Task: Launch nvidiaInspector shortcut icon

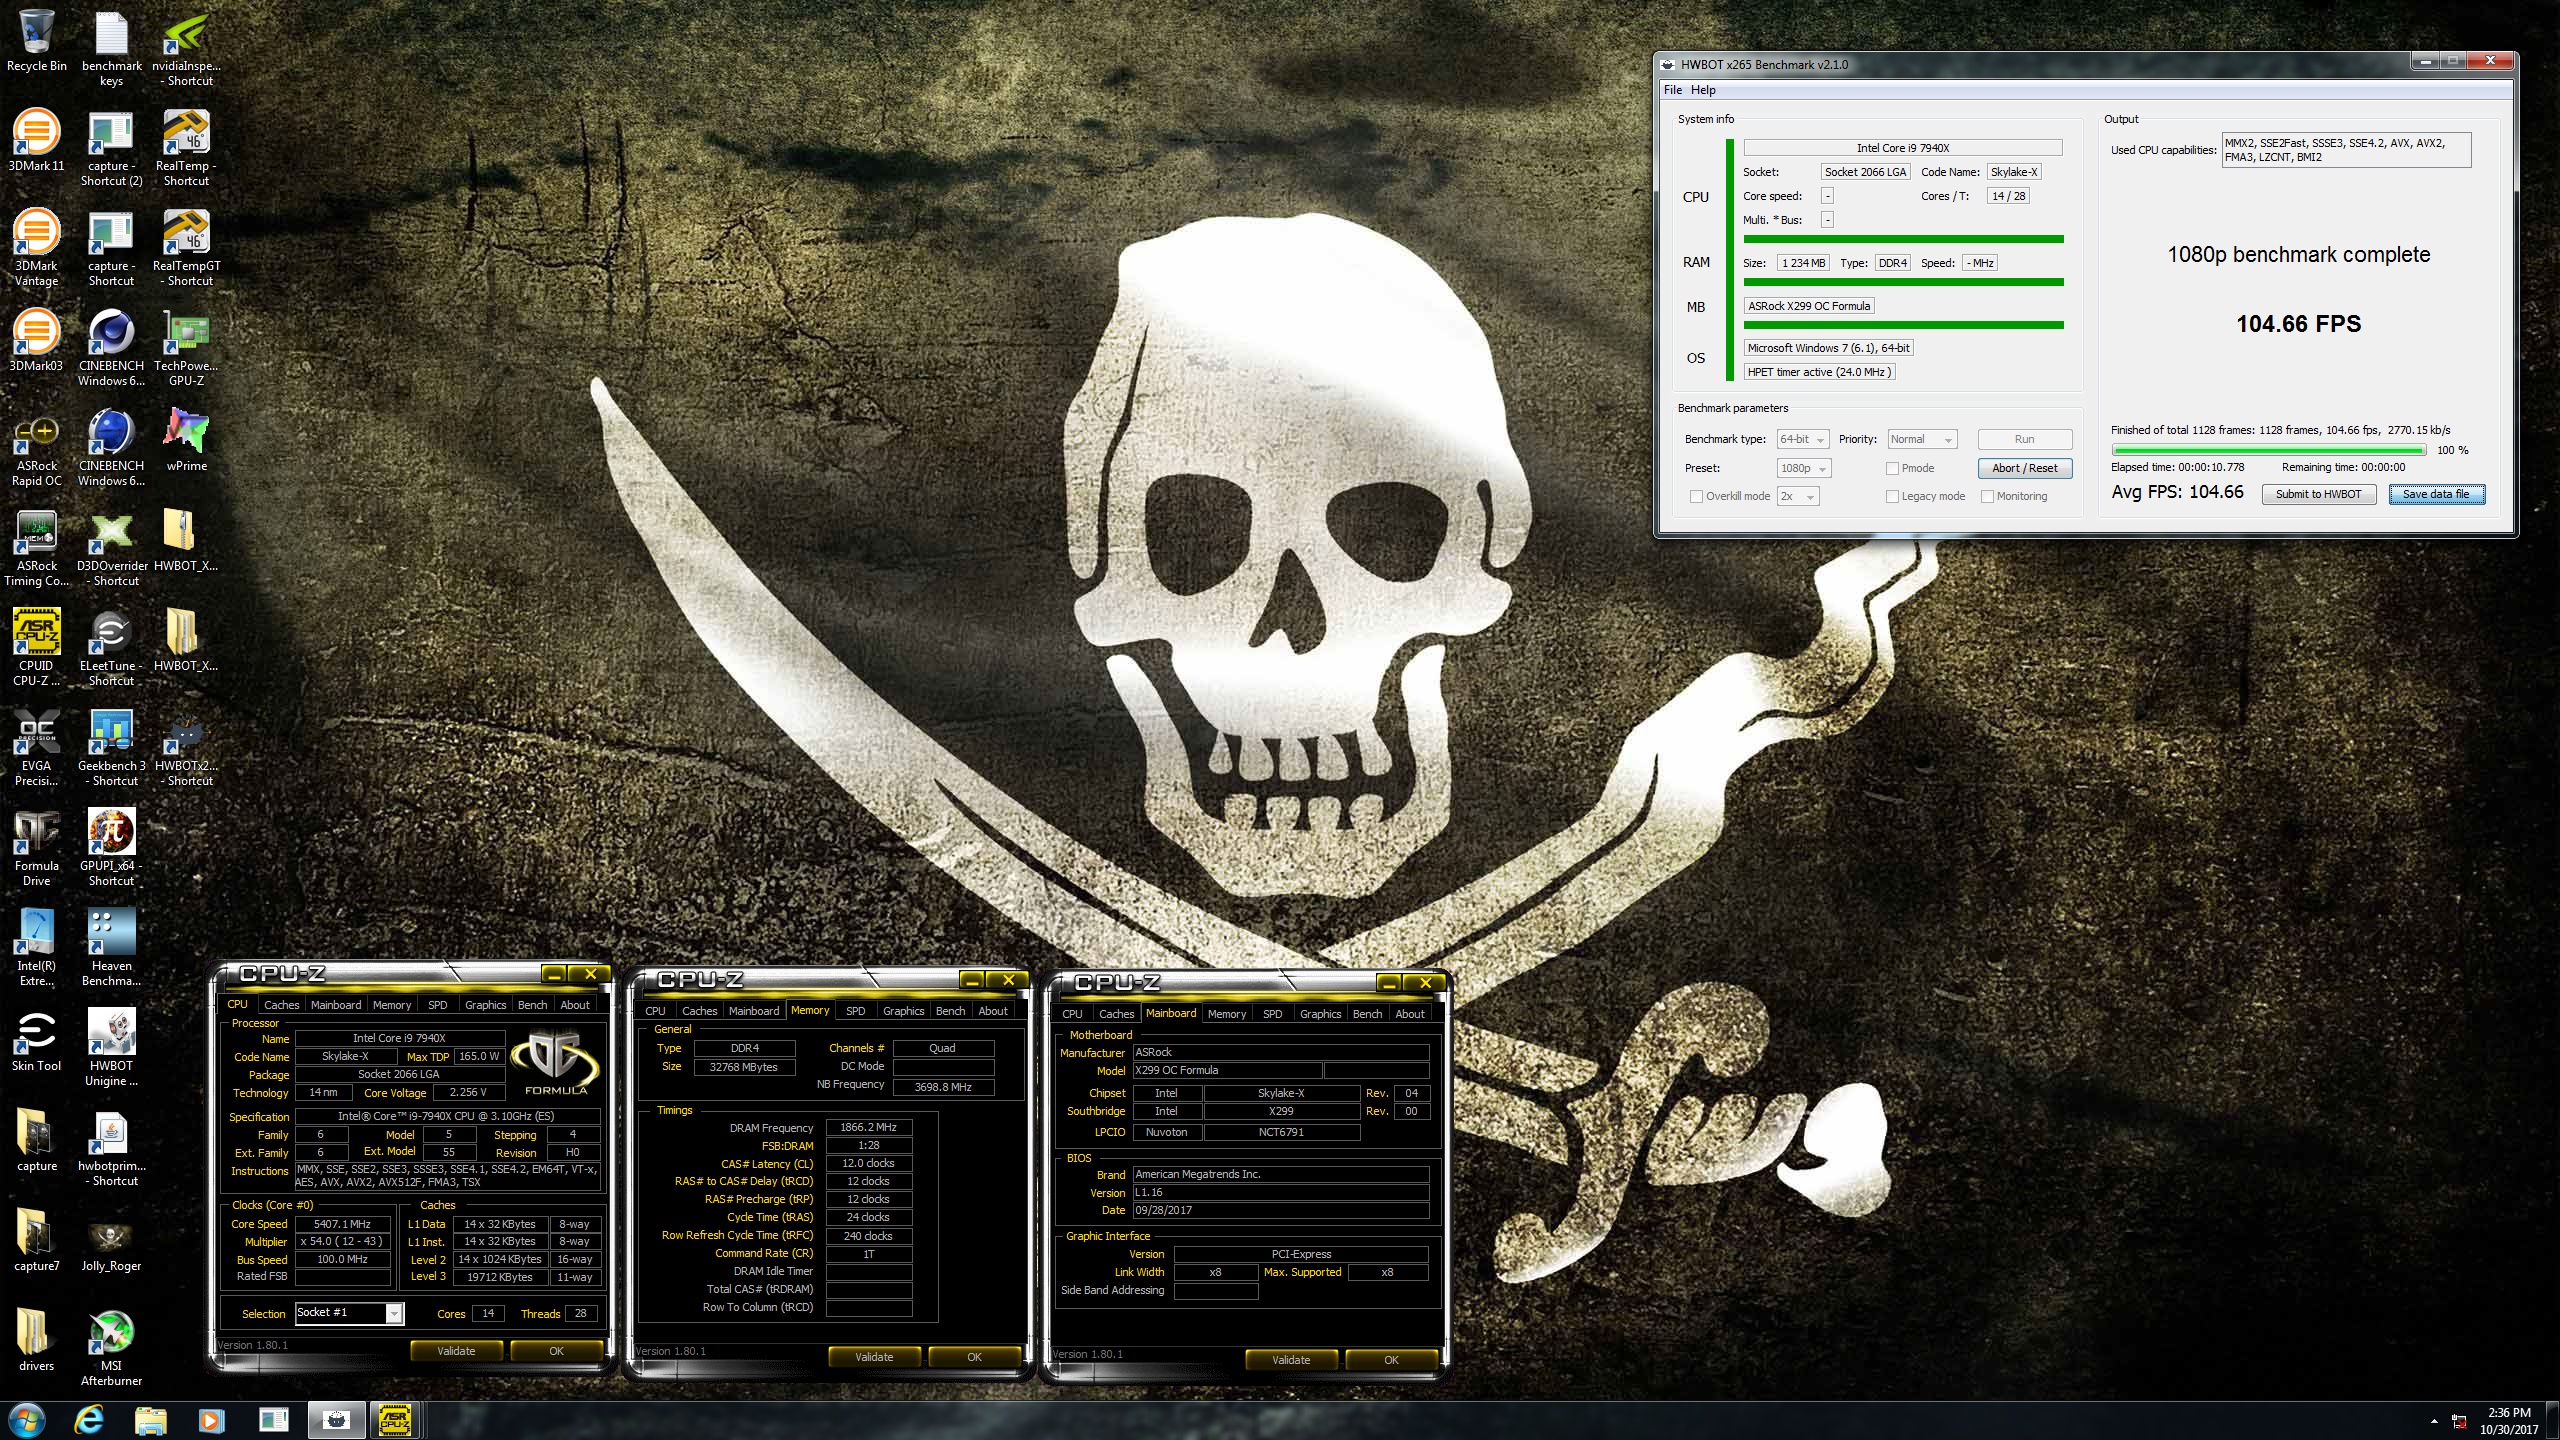Action: (x=186, y=47)
